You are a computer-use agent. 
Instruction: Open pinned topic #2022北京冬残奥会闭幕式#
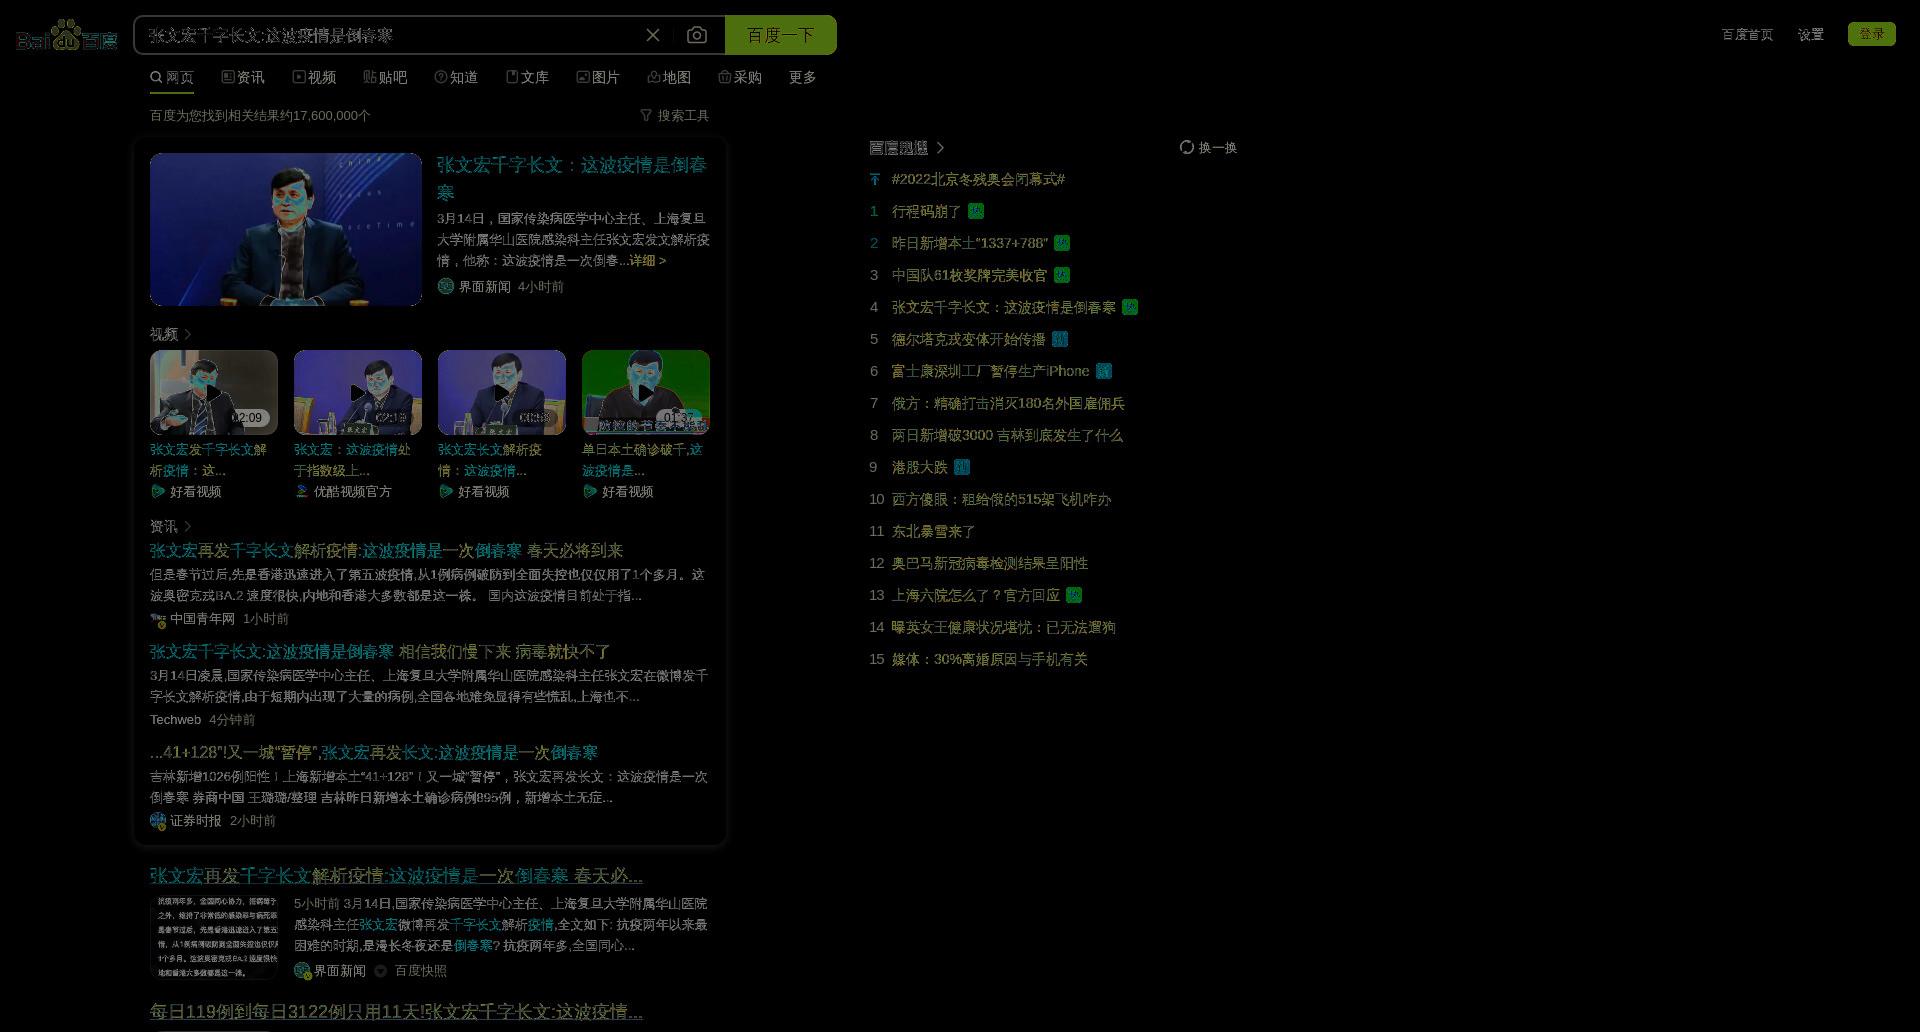(x=978, y=179)
